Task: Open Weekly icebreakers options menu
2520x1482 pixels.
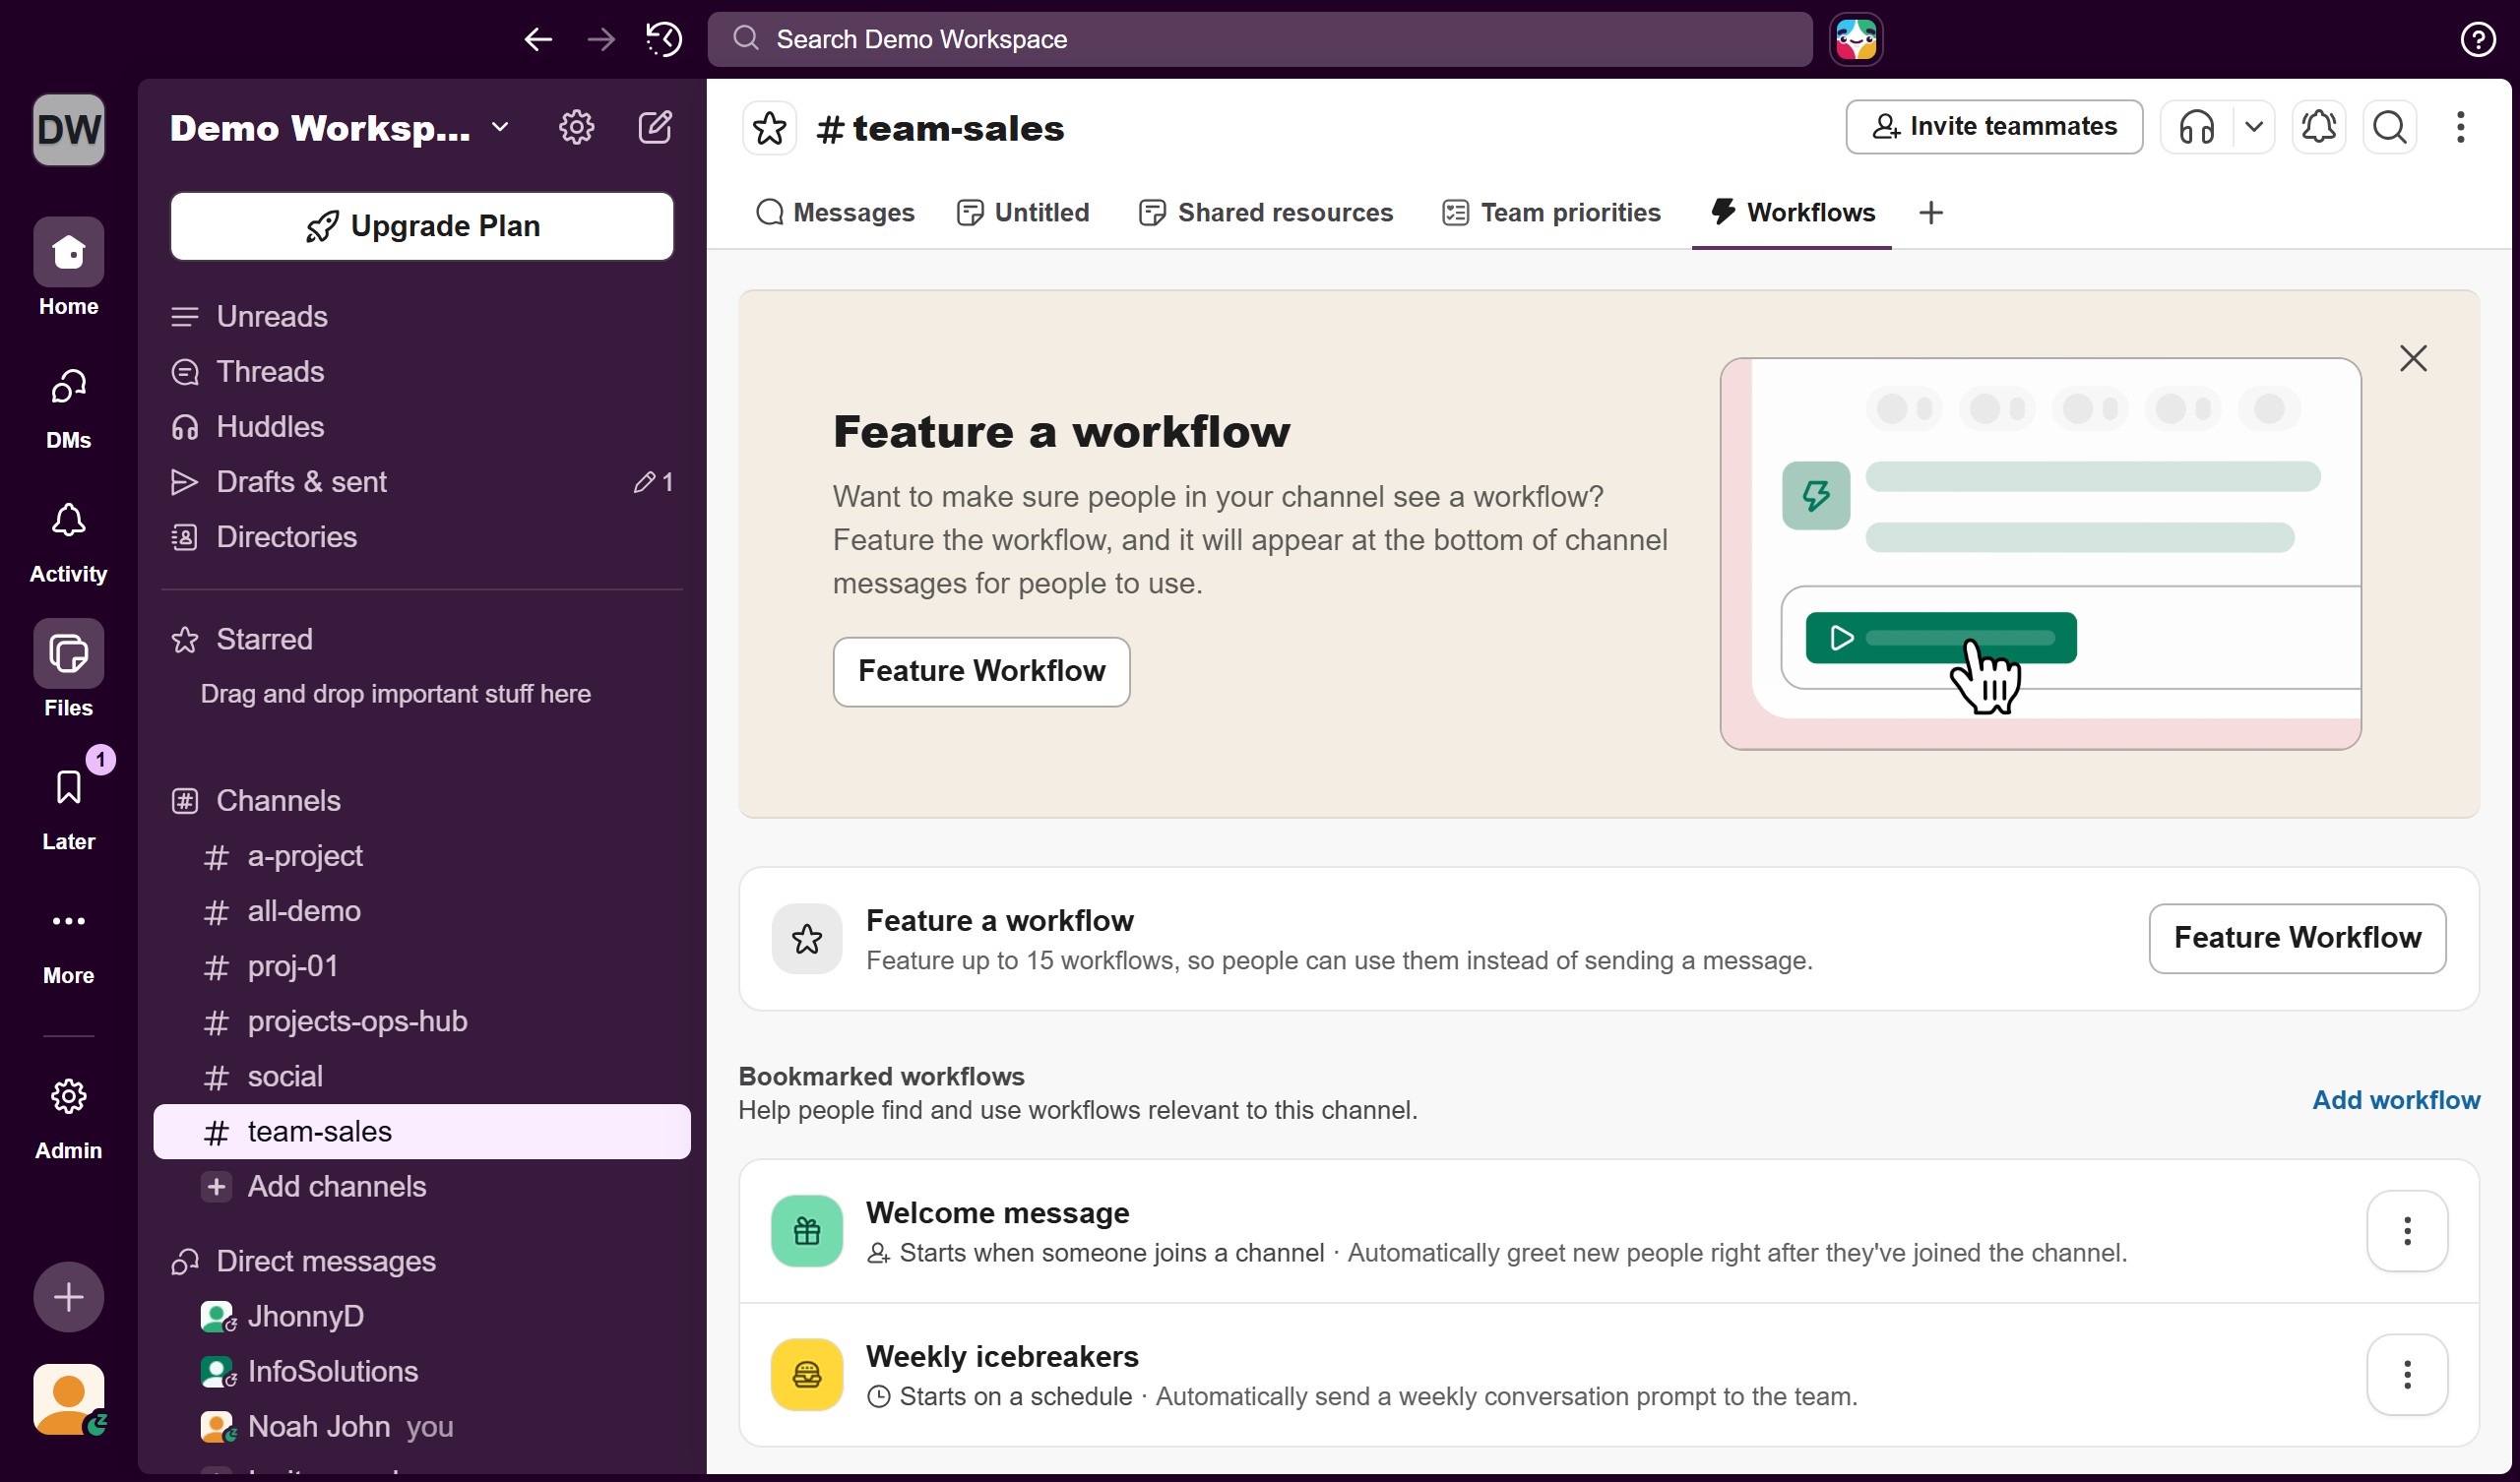Action: 2407,1375
